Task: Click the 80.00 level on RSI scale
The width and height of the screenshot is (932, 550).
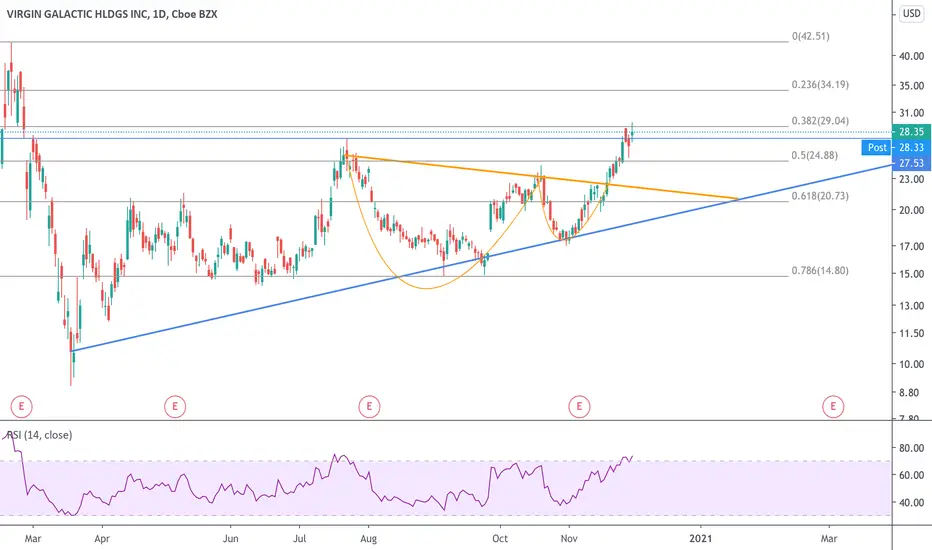Action: click(x=911, y=448)
